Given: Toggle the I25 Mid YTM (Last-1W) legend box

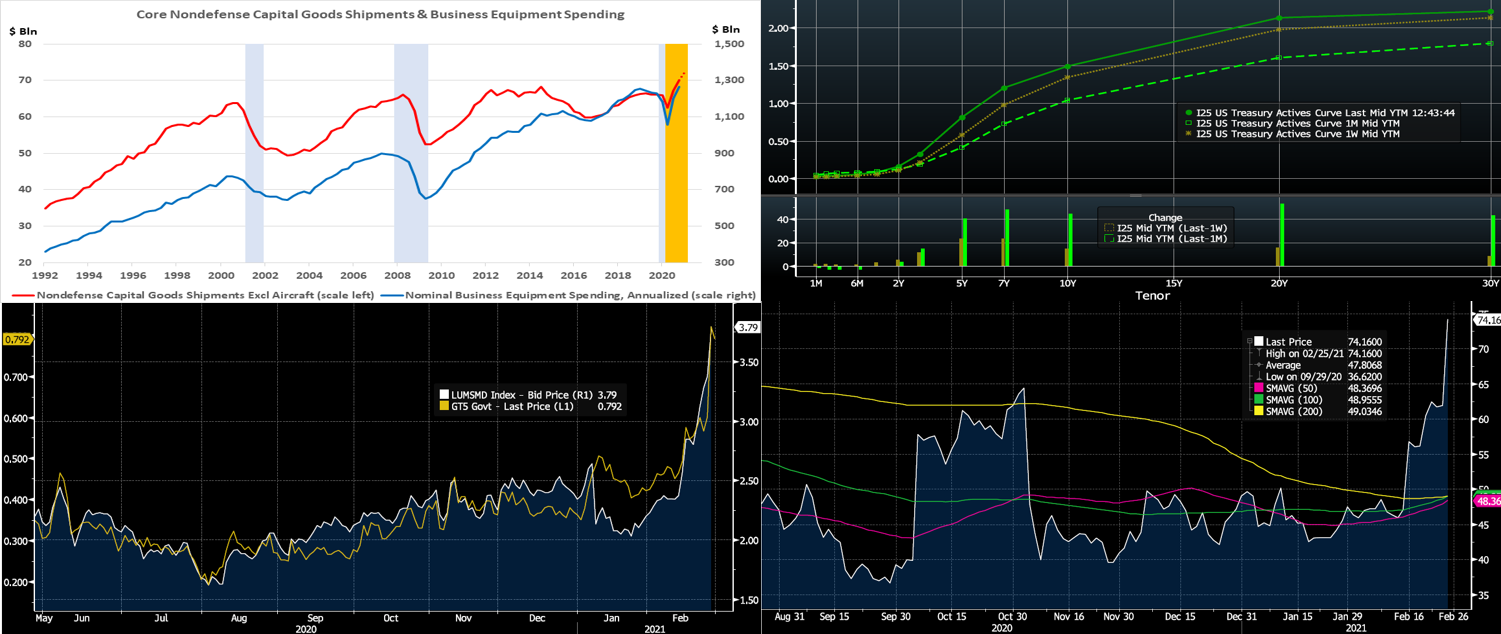Looking at the screenshot, I should coord(1107,228).
